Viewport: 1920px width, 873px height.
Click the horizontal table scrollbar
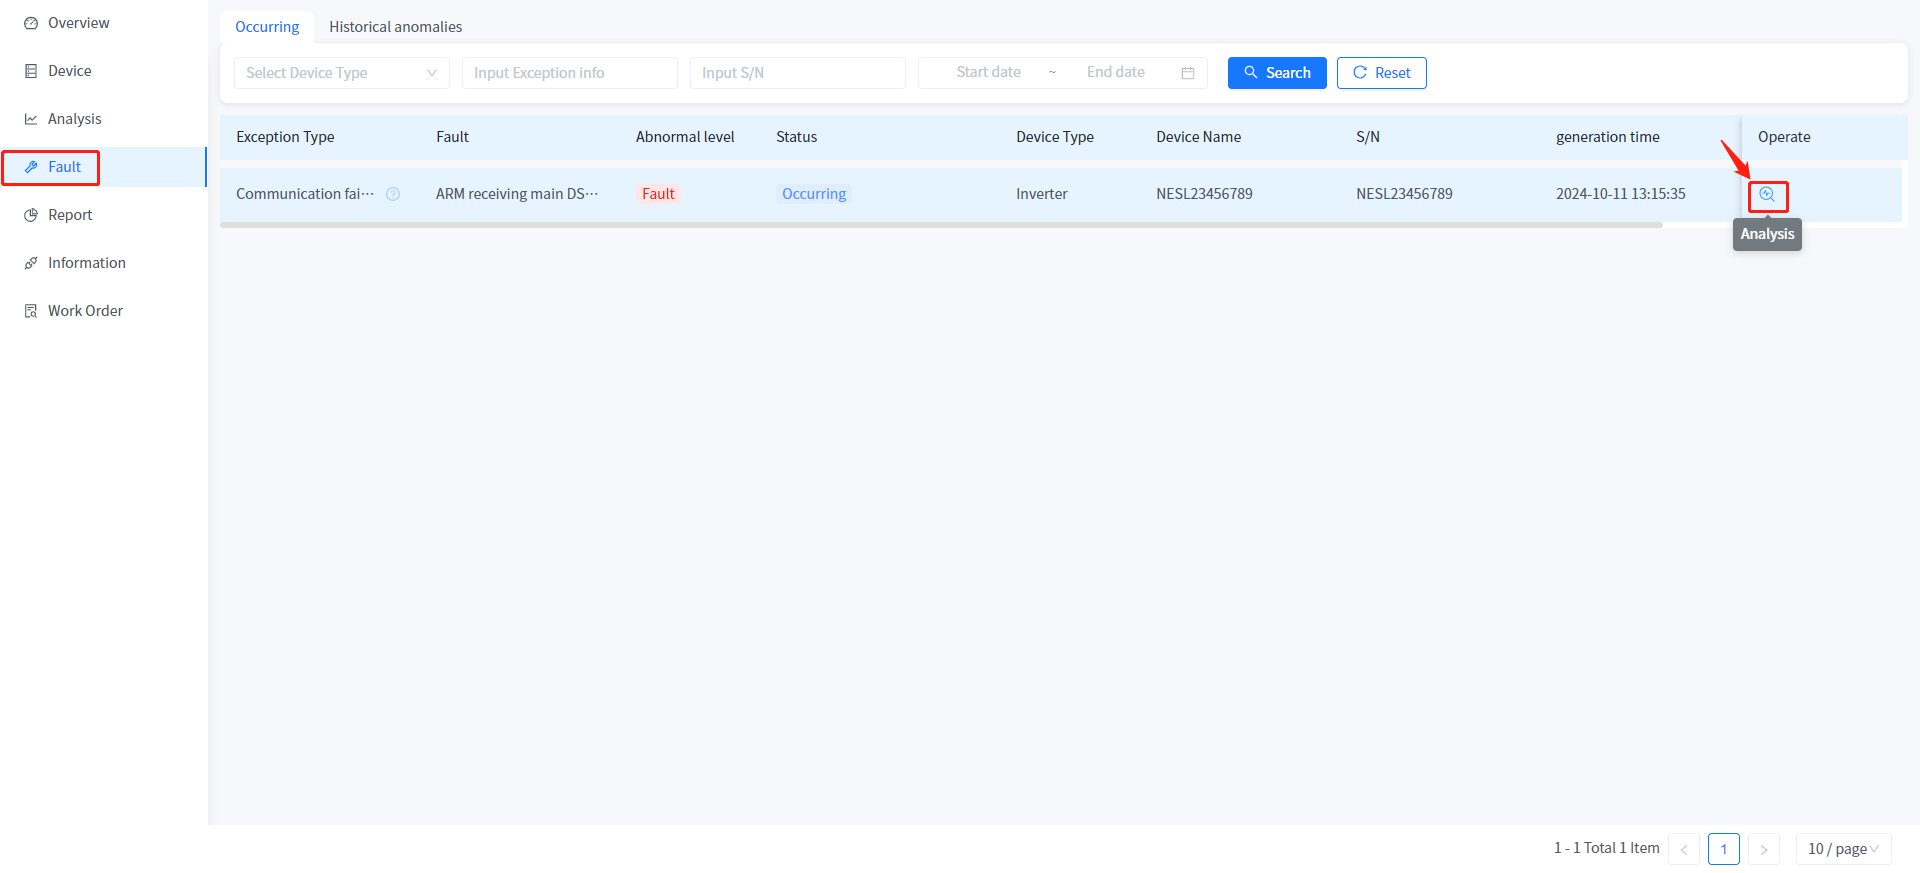coord(940,225)
